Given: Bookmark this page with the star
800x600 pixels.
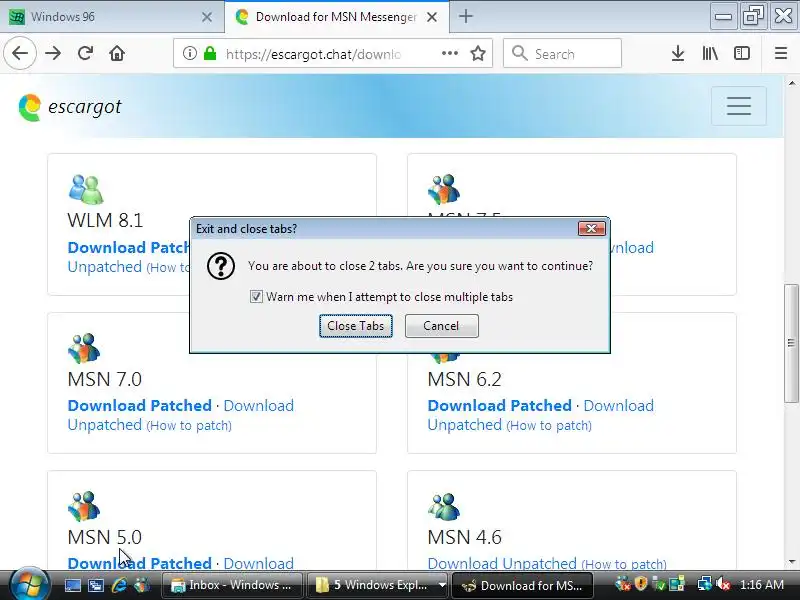Looking at the screenshot, I should click(478, 53).
